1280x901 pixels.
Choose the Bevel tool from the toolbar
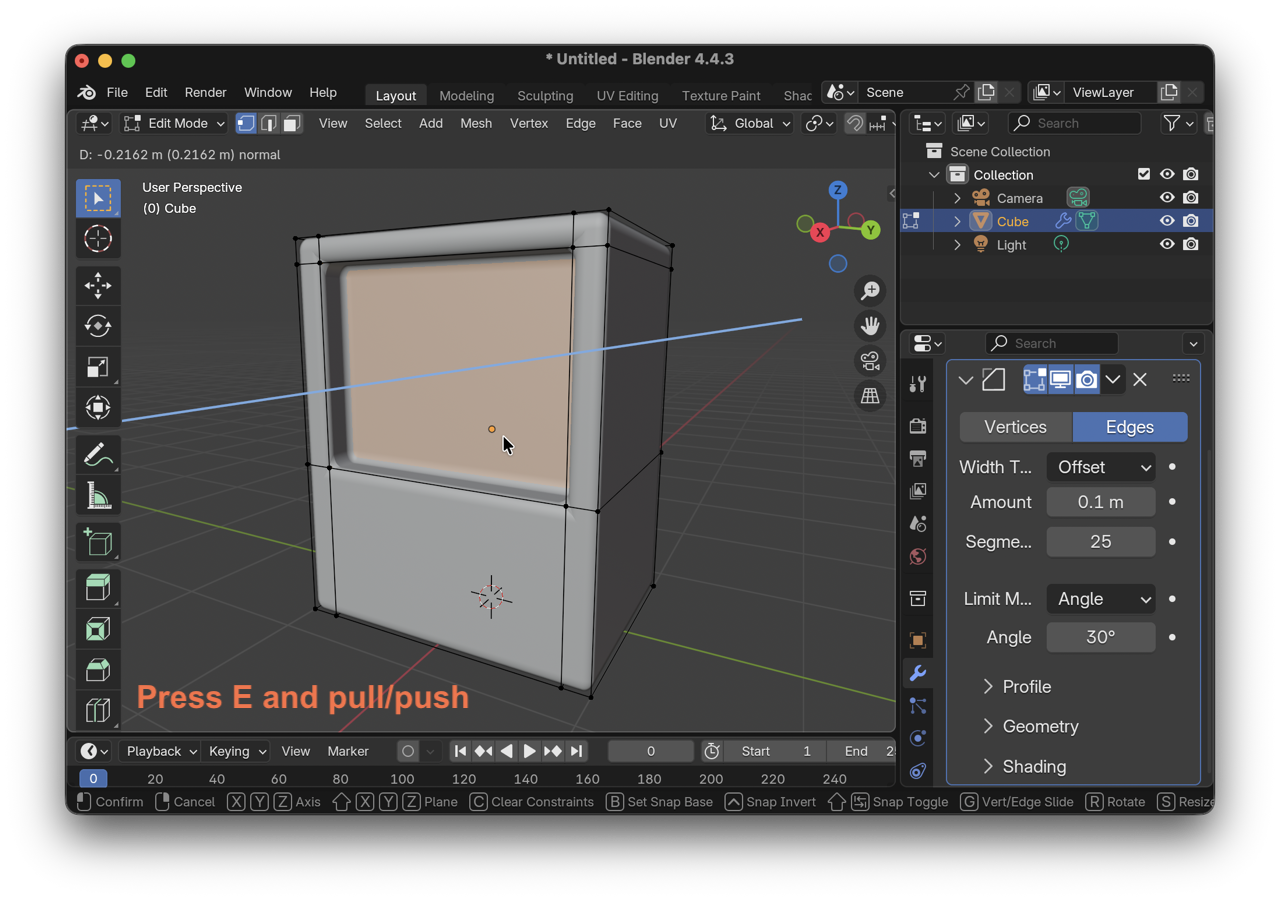coord(97,669)
